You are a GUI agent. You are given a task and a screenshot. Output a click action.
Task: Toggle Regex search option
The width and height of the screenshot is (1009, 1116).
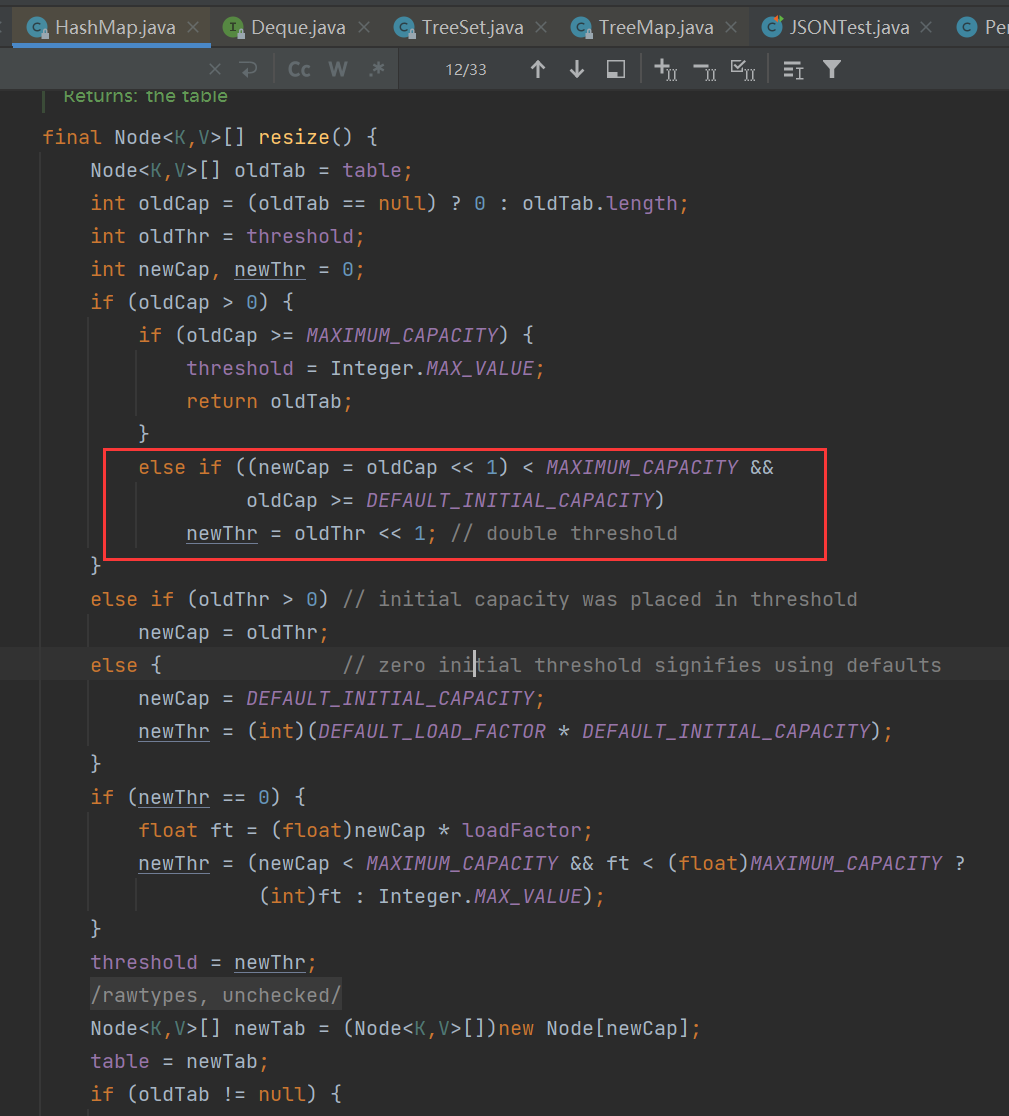pos(377,69)
